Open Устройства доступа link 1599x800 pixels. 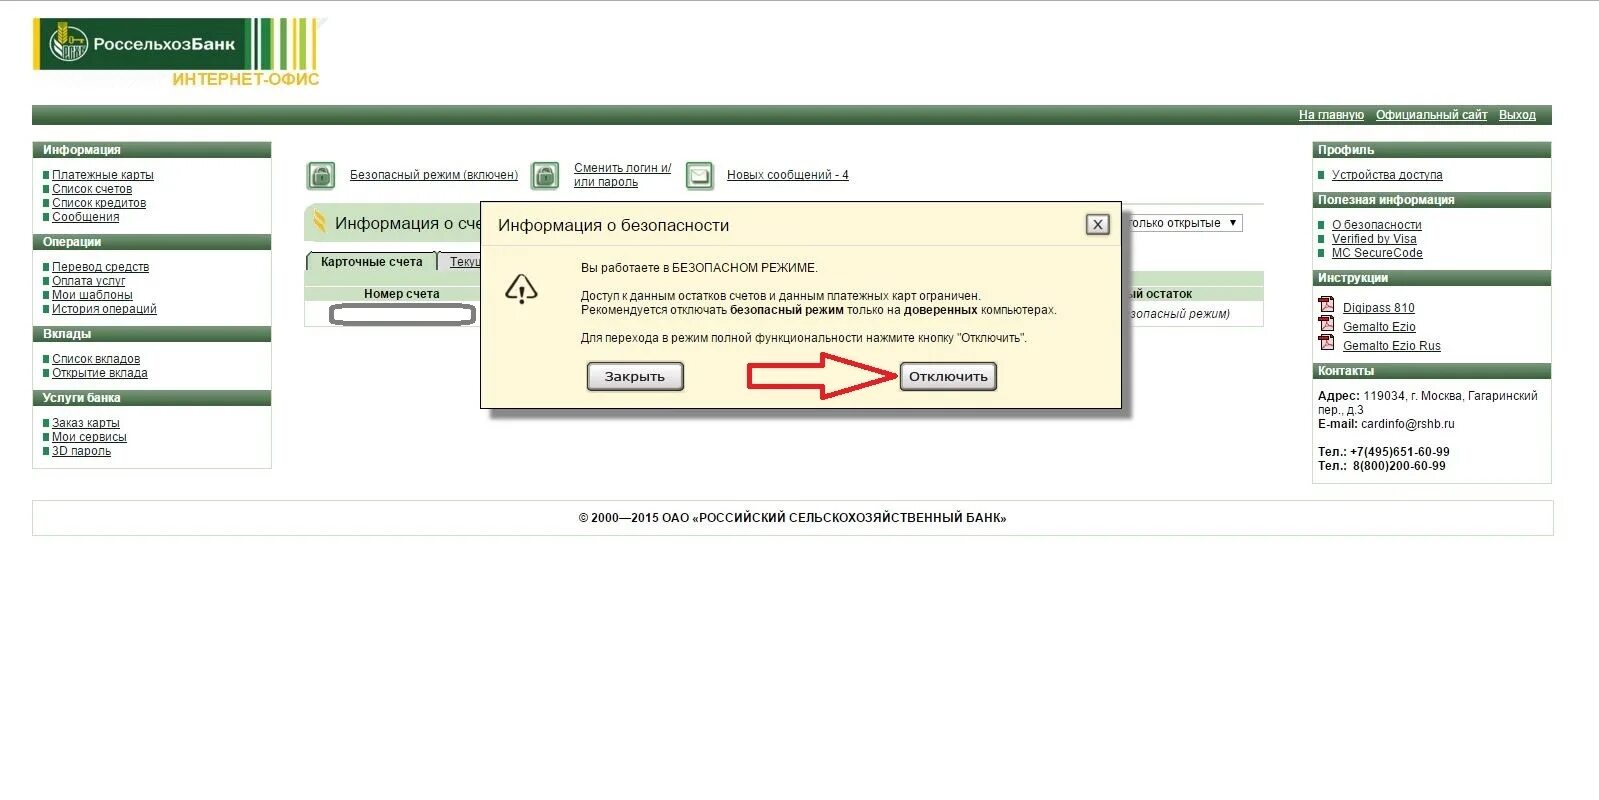click(x=1387, y=175)
